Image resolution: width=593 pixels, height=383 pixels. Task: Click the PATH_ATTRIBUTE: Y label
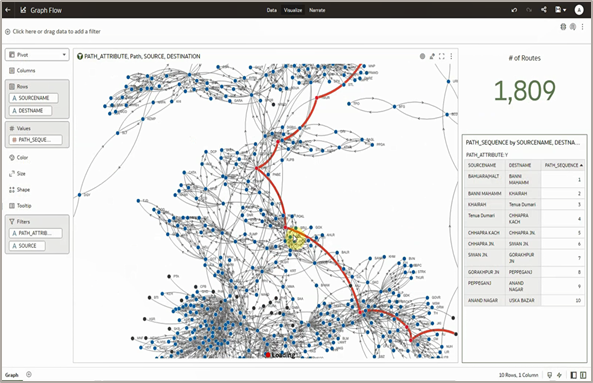point(487,155)
